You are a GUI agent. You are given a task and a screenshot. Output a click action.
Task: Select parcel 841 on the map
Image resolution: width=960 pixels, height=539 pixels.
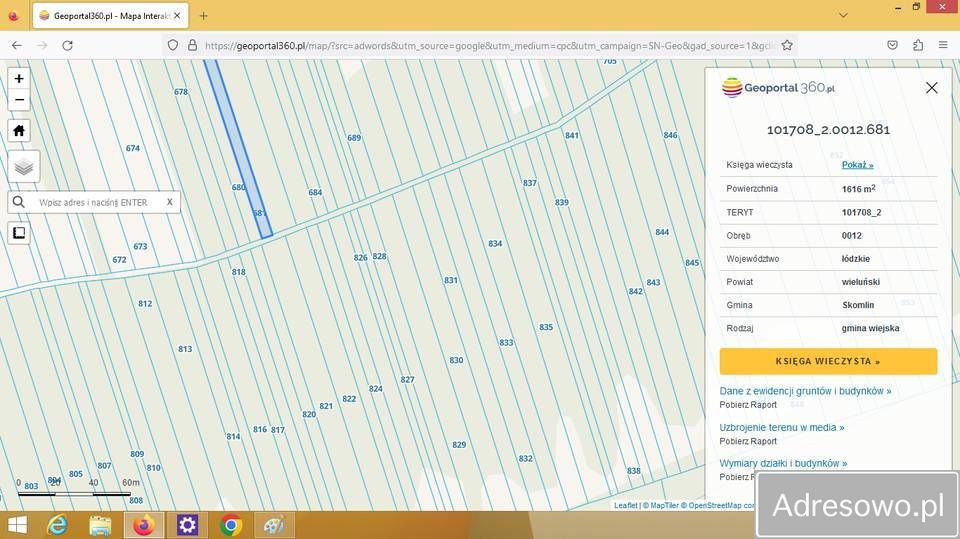click(572, 135)
